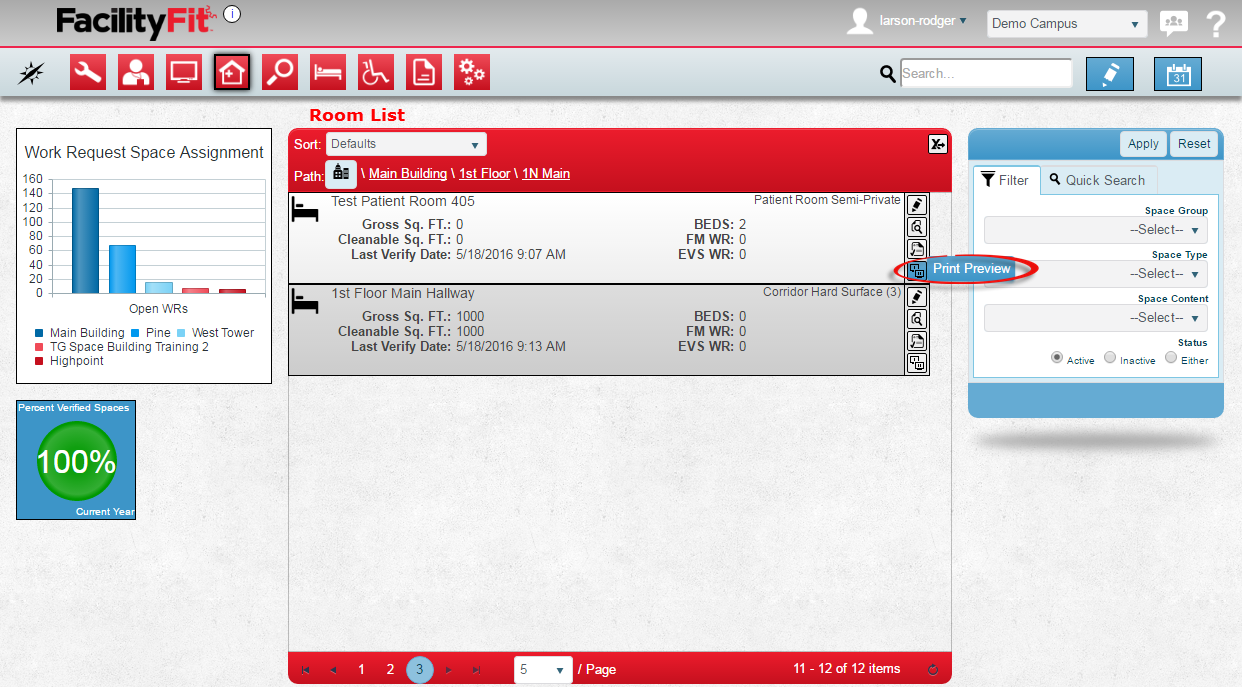The image size is (1242, 687).
Task: Click the wrench work request icon
Action: pos(88,72)
